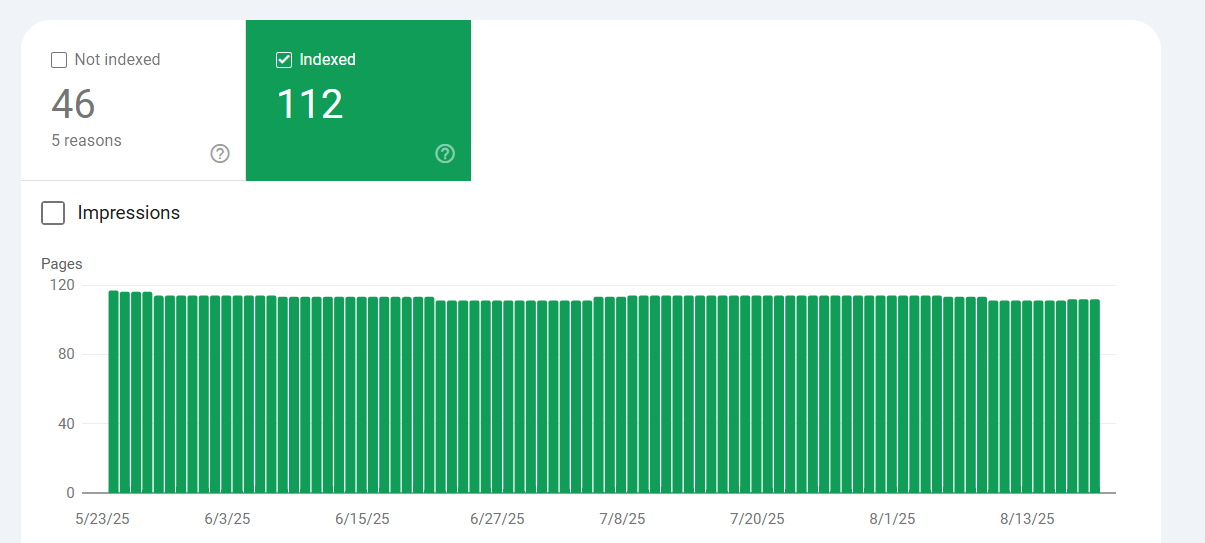Uncheck the Indexed checkbox

284,60
